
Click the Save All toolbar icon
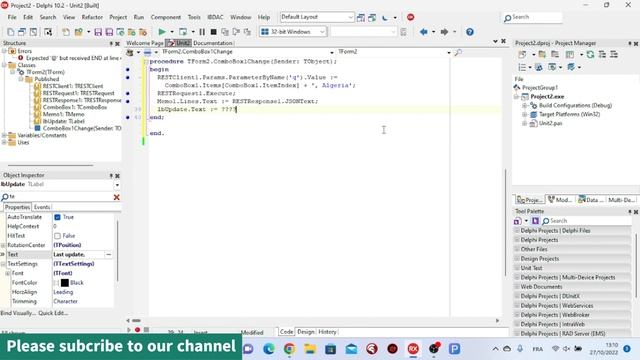pyautogui.click(x=109, y=32)
